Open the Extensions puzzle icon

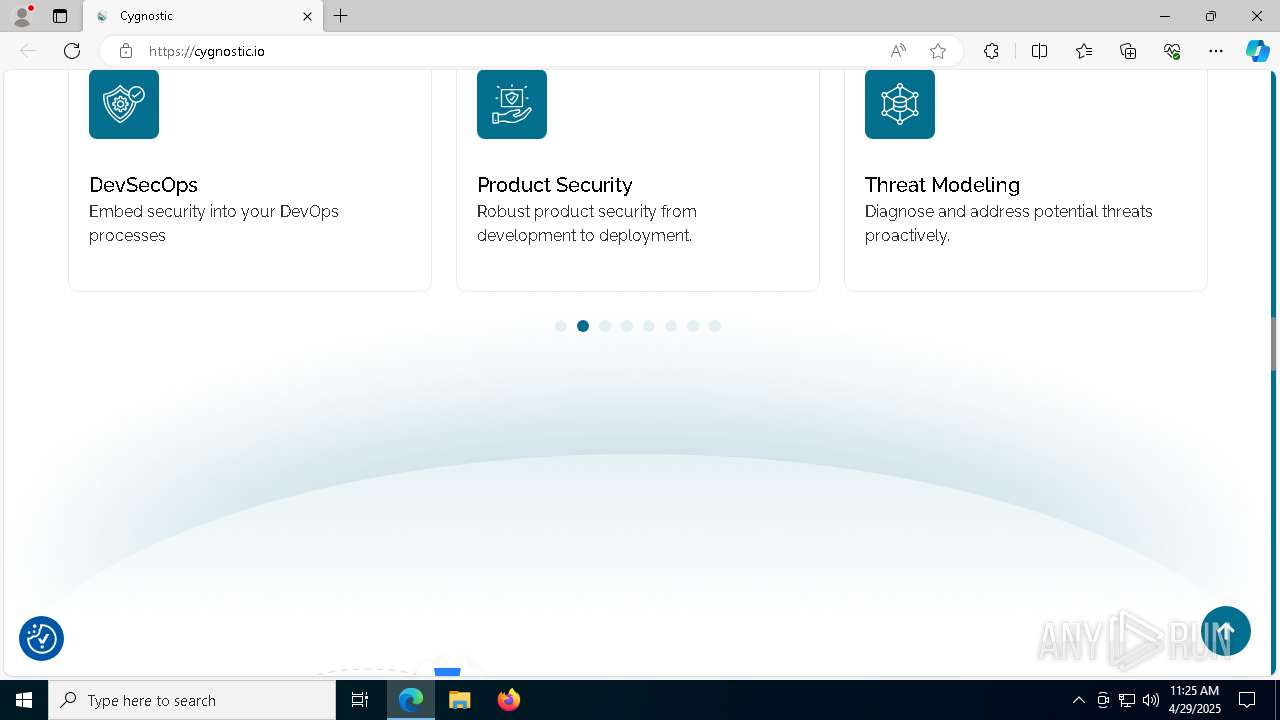[x=991, y=51]
